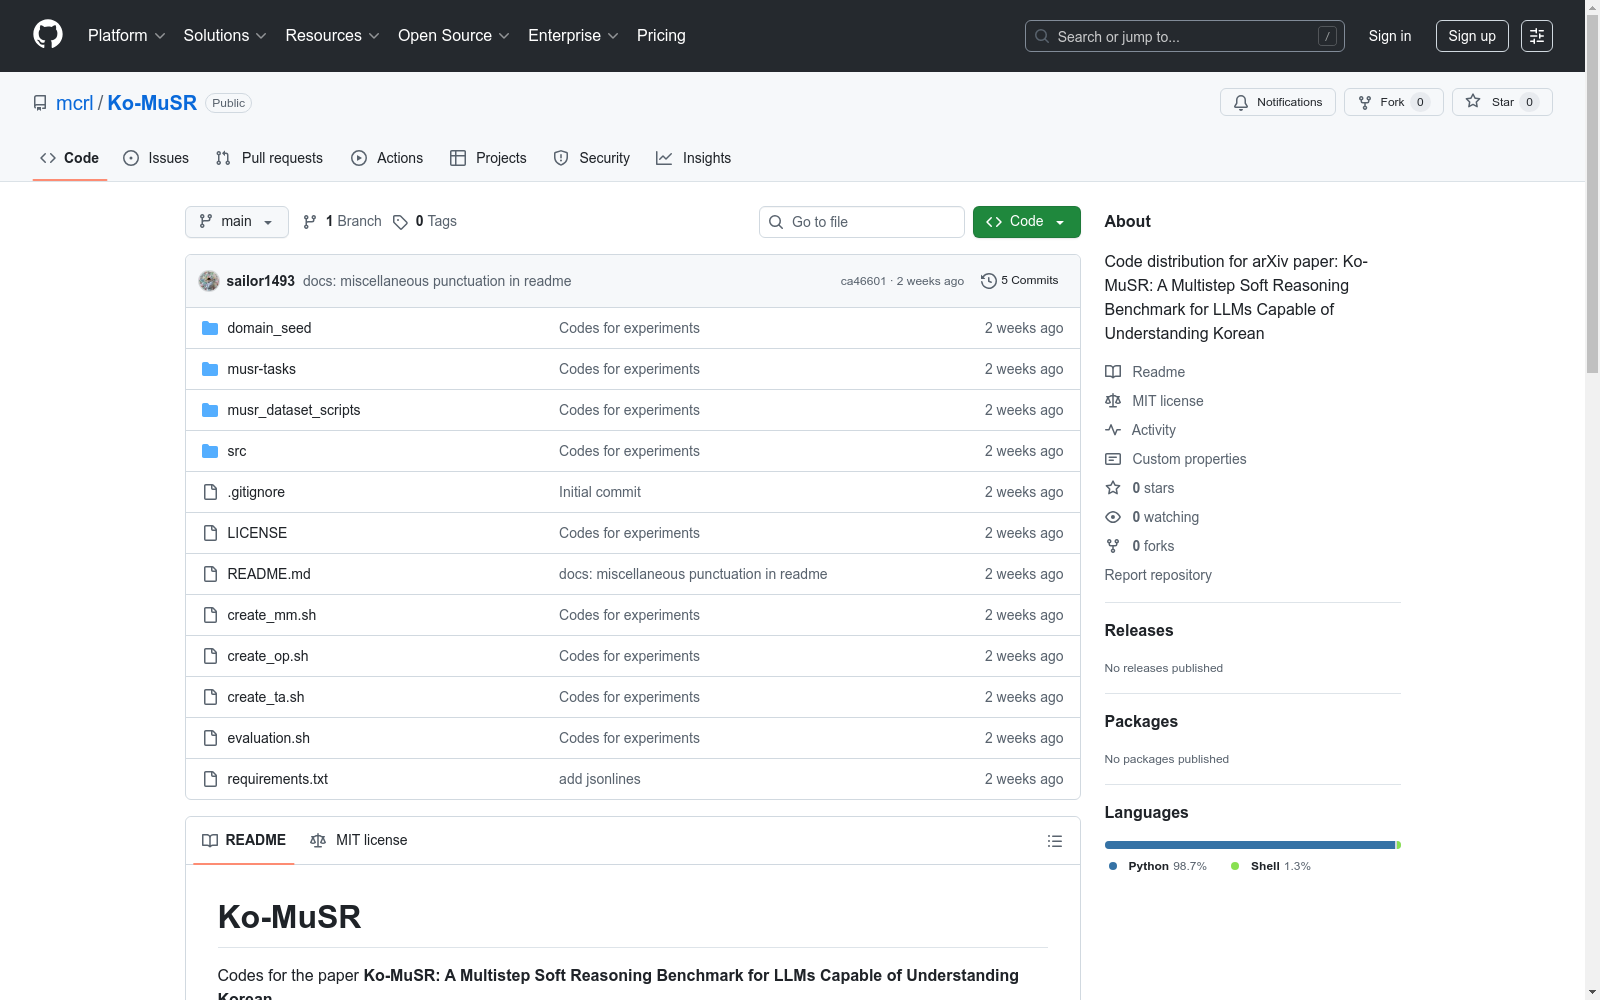
Task: Click the Sign up button
Action: coord(1472,36)
